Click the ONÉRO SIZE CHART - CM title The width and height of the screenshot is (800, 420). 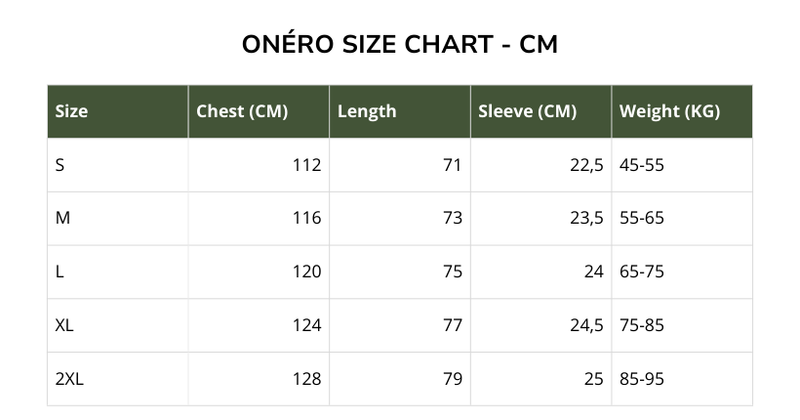tap(400, 45)
